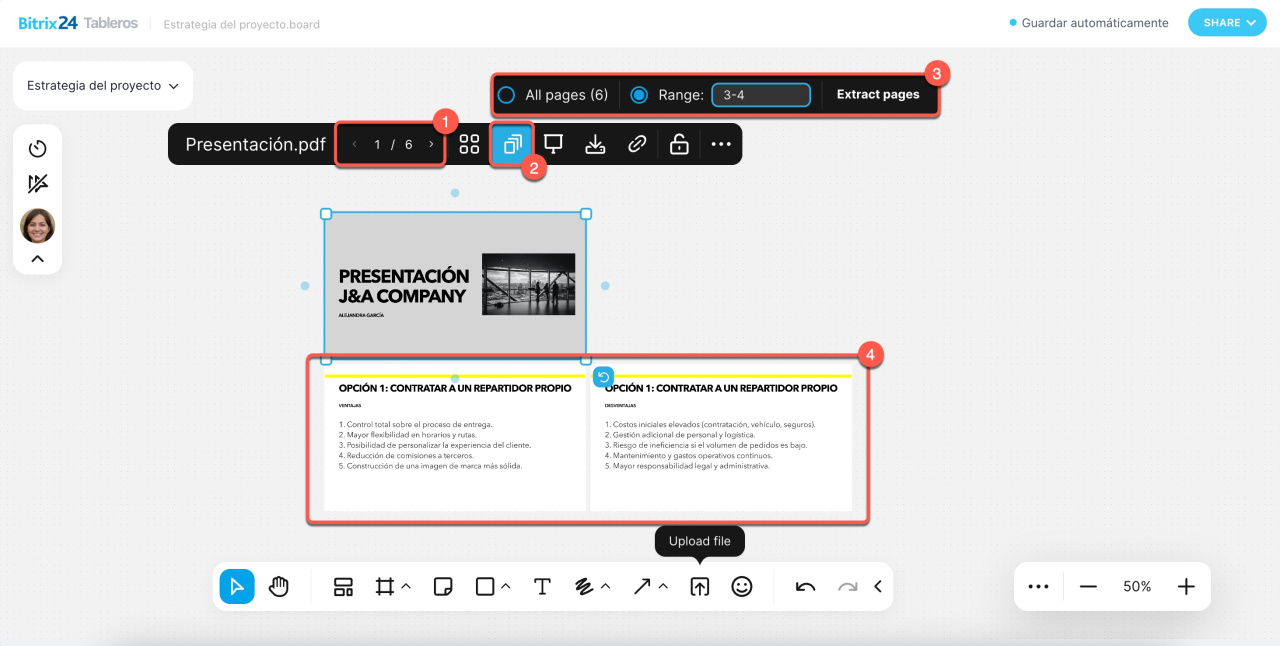
Task: Open presentation mode for the PDF
Action: click(x=553, y=144)
